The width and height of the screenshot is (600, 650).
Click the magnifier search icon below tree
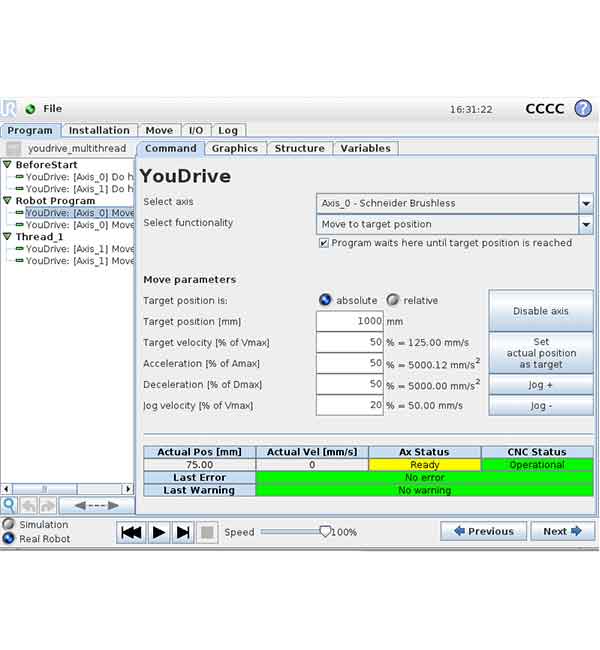[9, 505]
